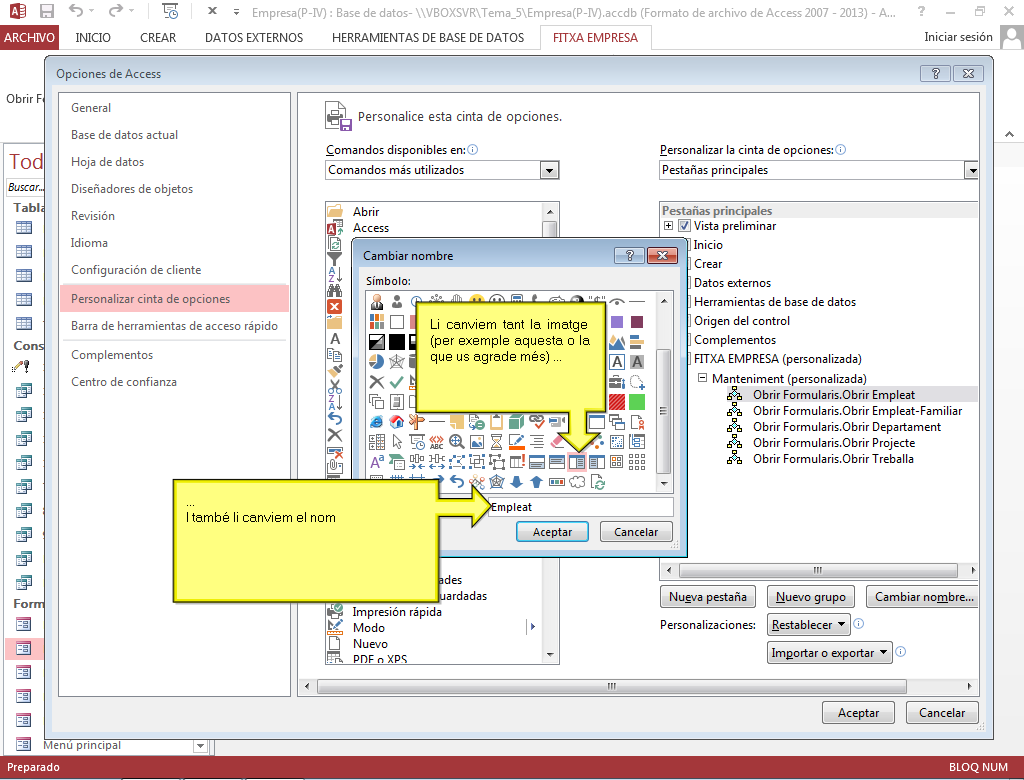Open the Restablecer dropdown
This screenshot has height=780, width=1024.
point(809,625)
